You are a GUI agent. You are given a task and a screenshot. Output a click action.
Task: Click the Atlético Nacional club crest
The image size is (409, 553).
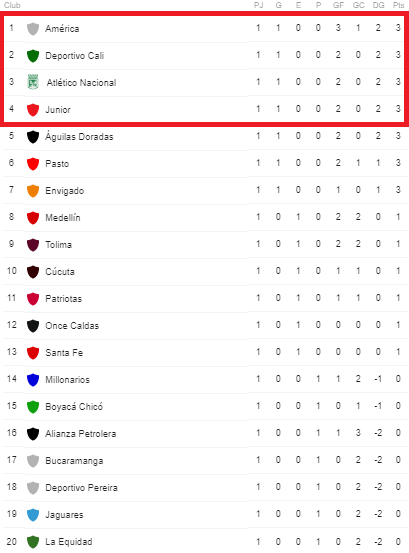[x=33, y=82]
